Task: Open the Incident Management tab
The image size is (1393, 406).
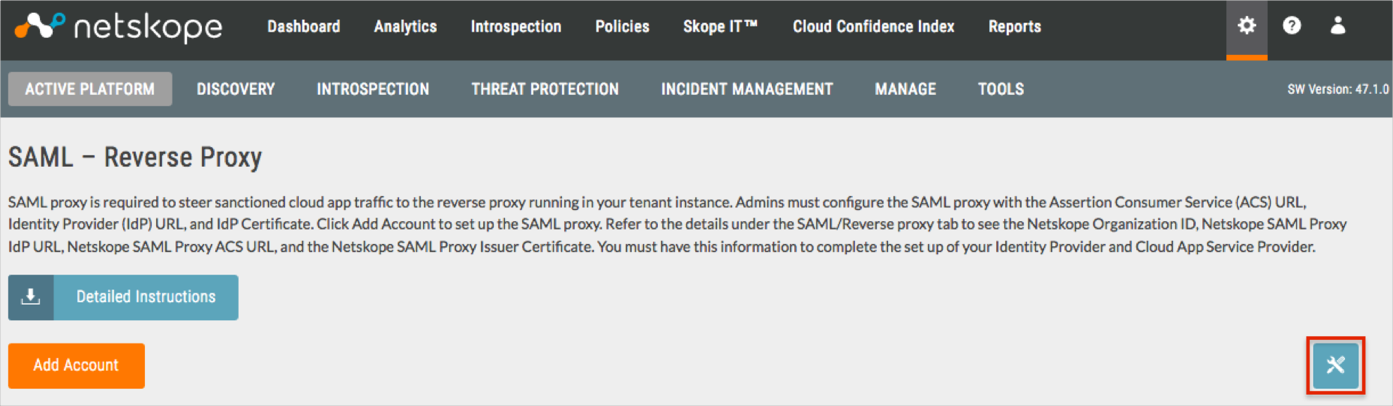Action: 746,89
